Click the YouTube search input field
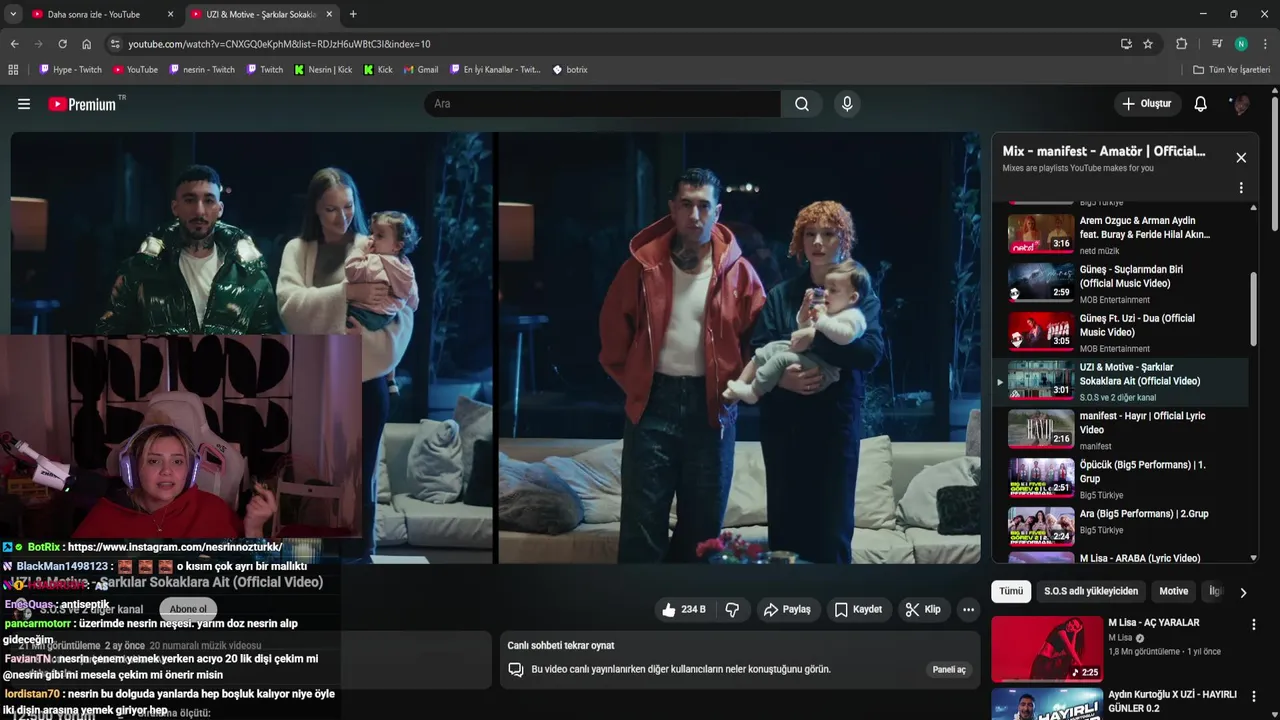 click(x=603, y=104)
